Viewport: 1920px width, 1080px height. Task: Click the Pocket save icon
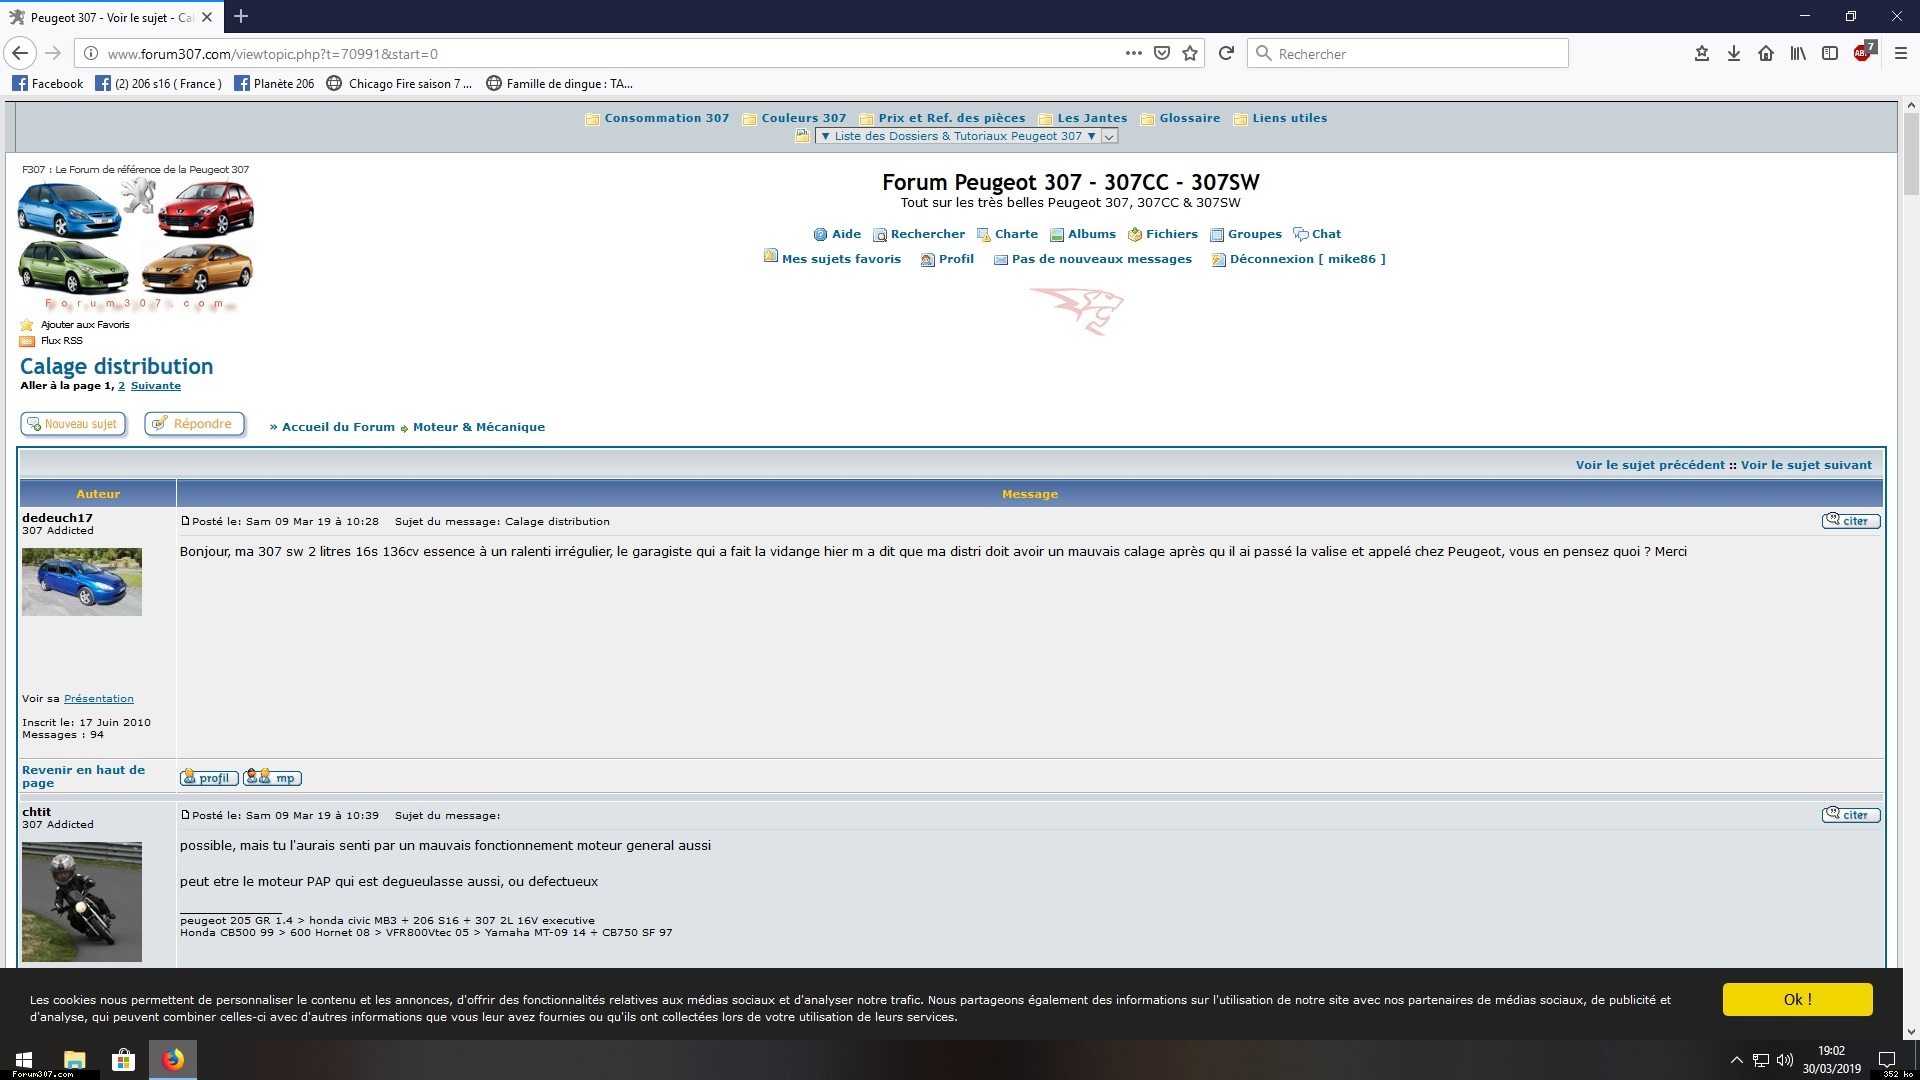tap(1162, 53)
